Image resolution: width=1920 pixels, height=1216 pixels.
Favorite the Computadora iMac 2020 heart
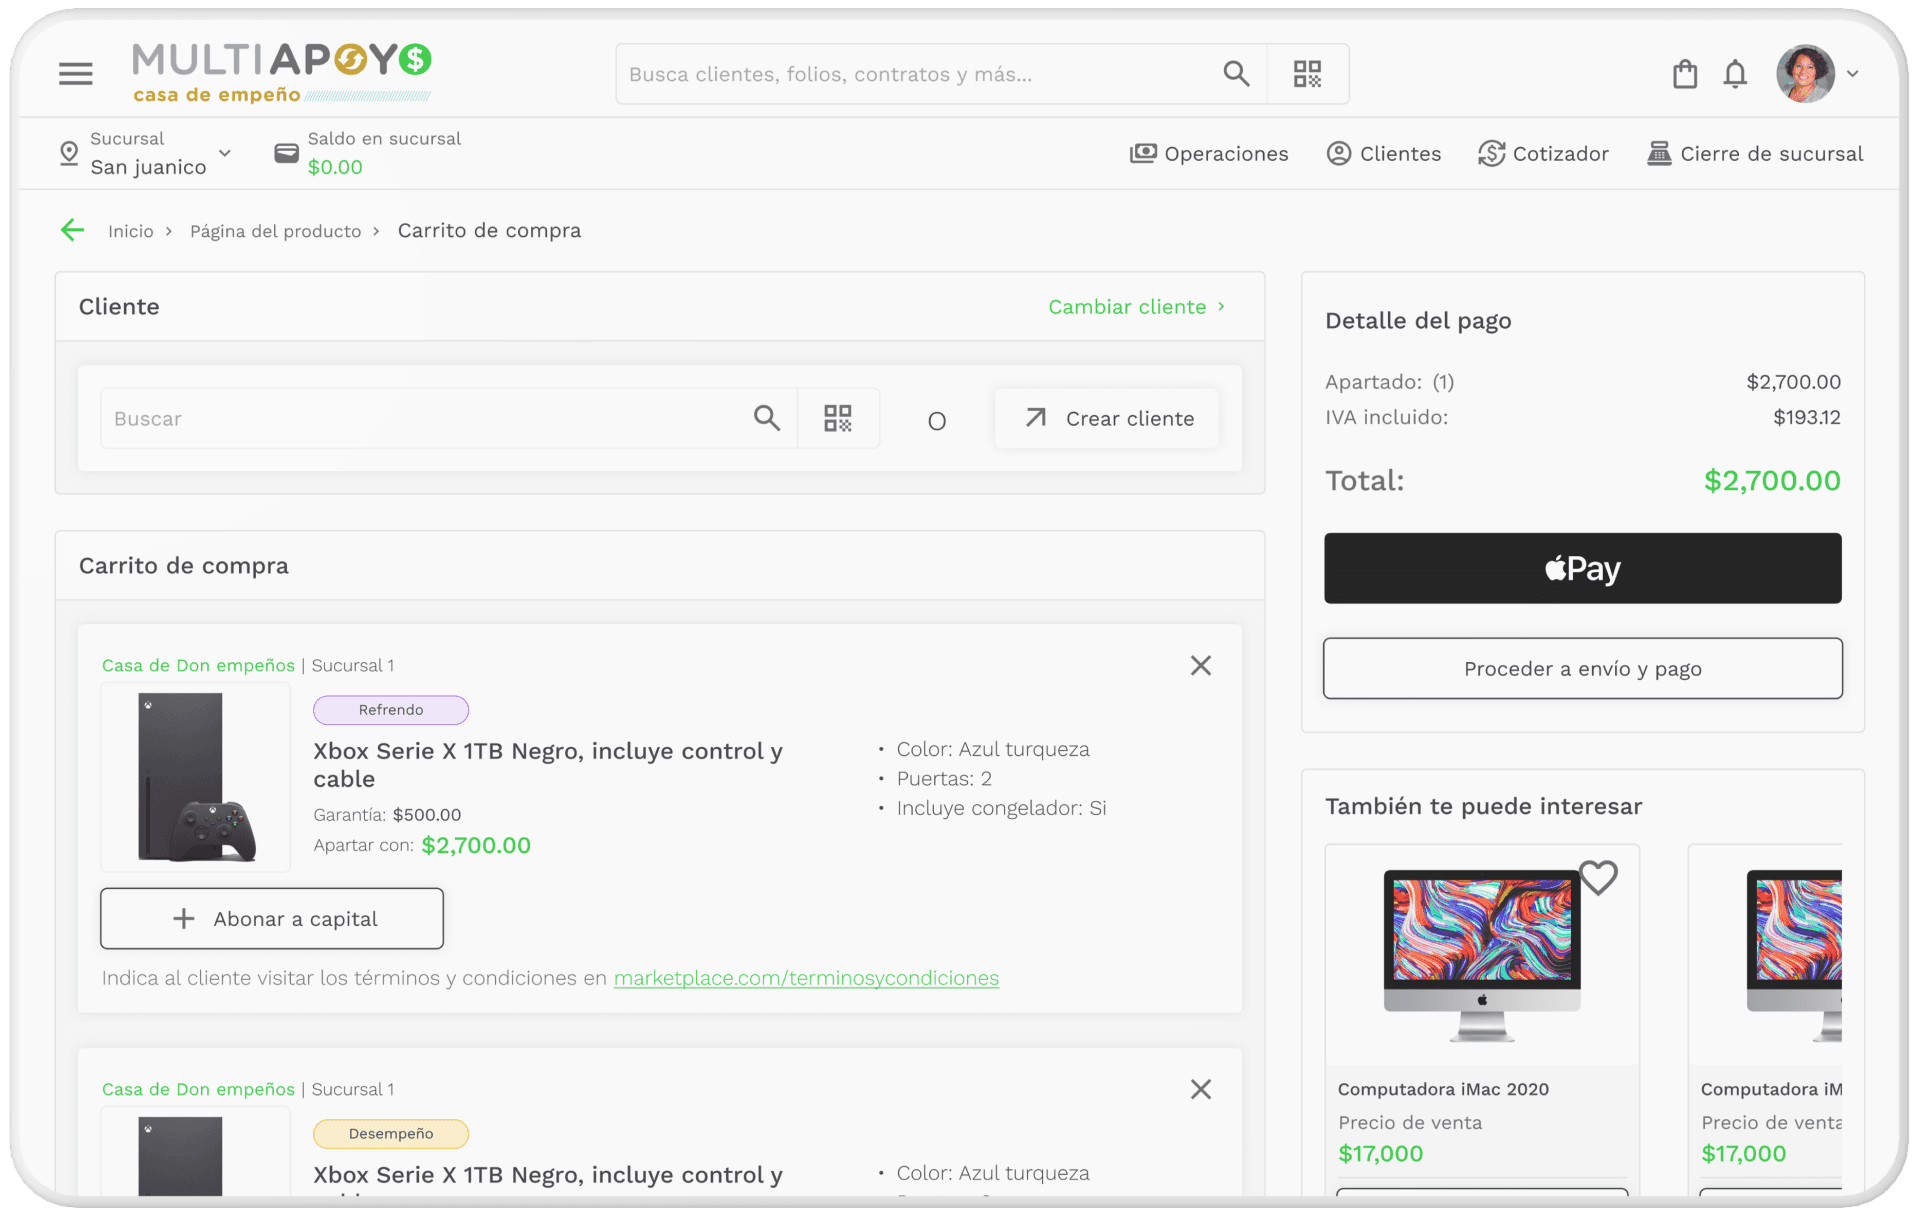(x=1598, y=878)
